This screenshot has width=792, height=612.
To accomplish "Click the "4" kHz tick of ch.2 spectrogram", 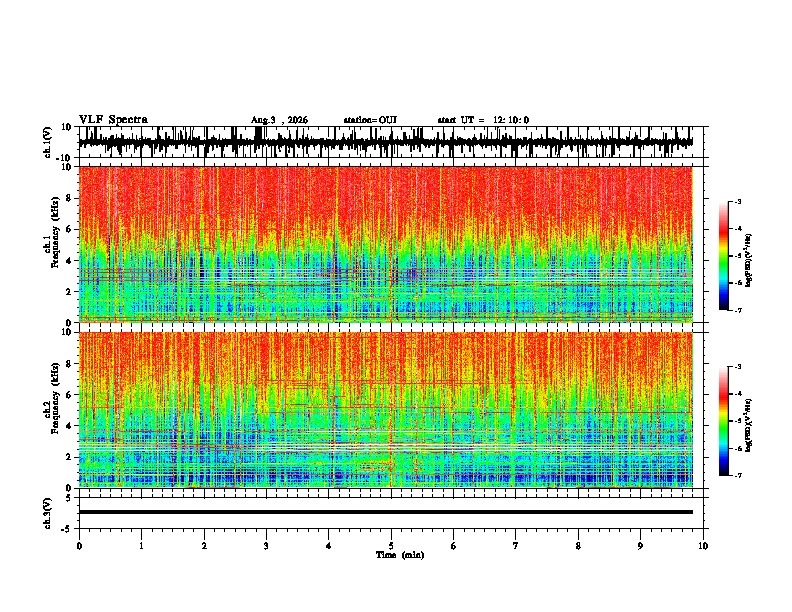I will [69, 426].
